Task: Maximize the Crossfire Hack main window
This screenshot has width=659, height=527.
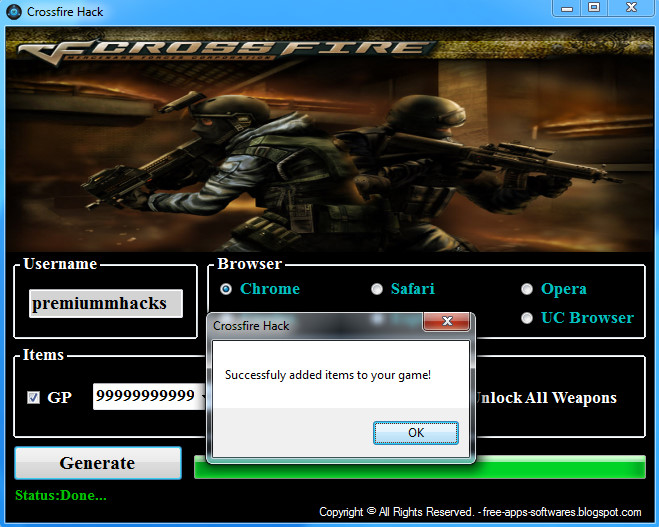Action: (594, 8)
